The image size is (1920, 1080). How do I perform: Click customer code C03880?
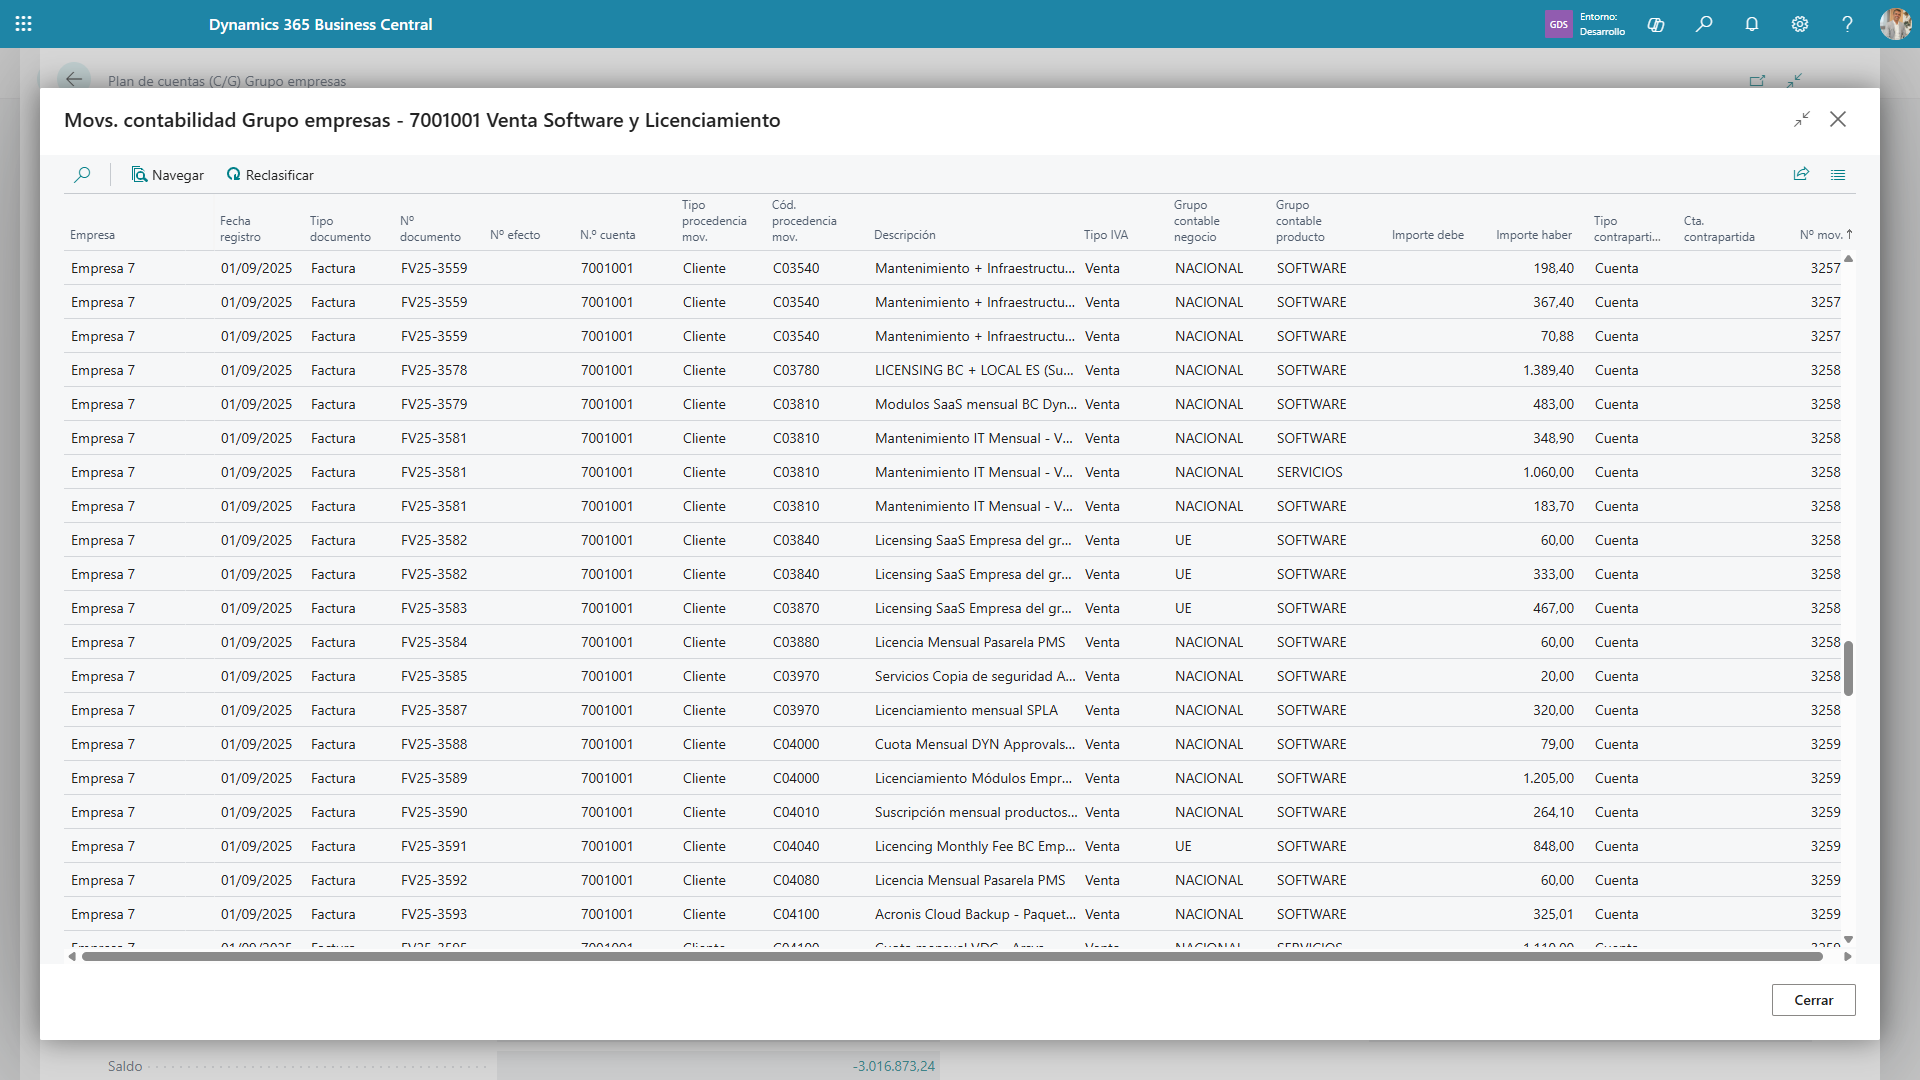tap(796, 642)
